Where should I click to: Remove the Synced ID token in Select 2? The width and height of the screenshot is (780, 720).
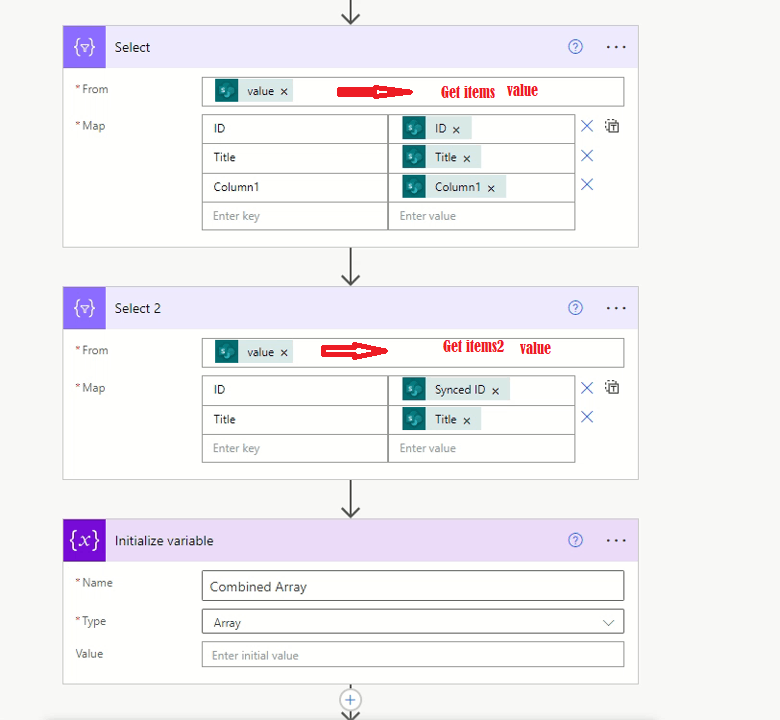495,391
